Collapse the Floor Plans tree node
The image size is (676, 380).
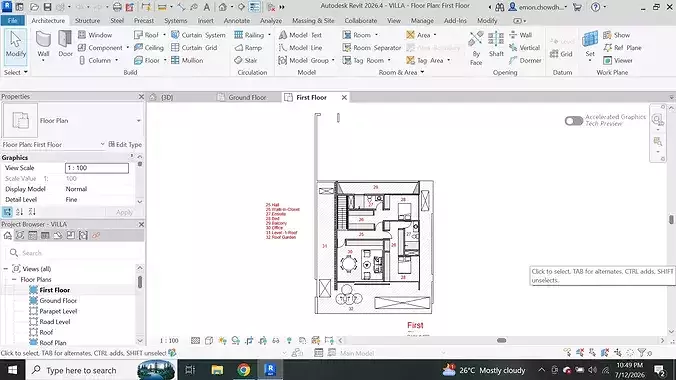coord(14,280)
